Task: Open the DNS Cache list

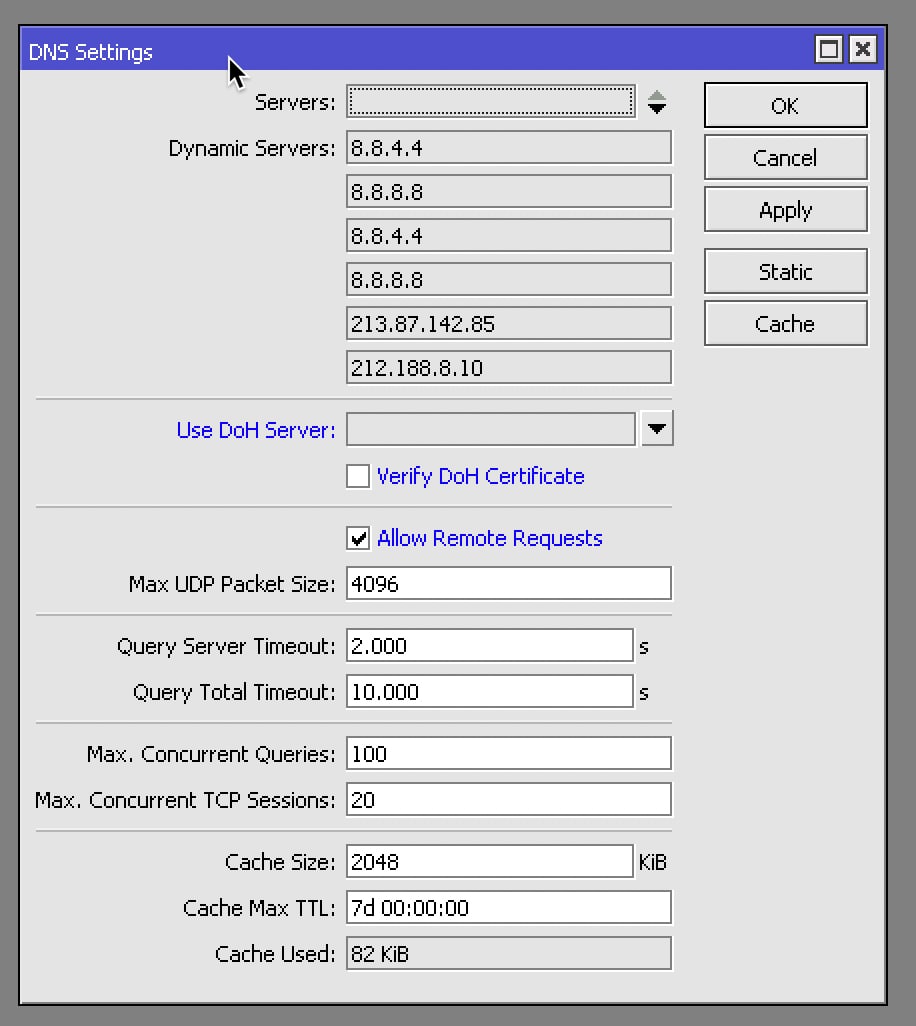Action: click(785, 324)
